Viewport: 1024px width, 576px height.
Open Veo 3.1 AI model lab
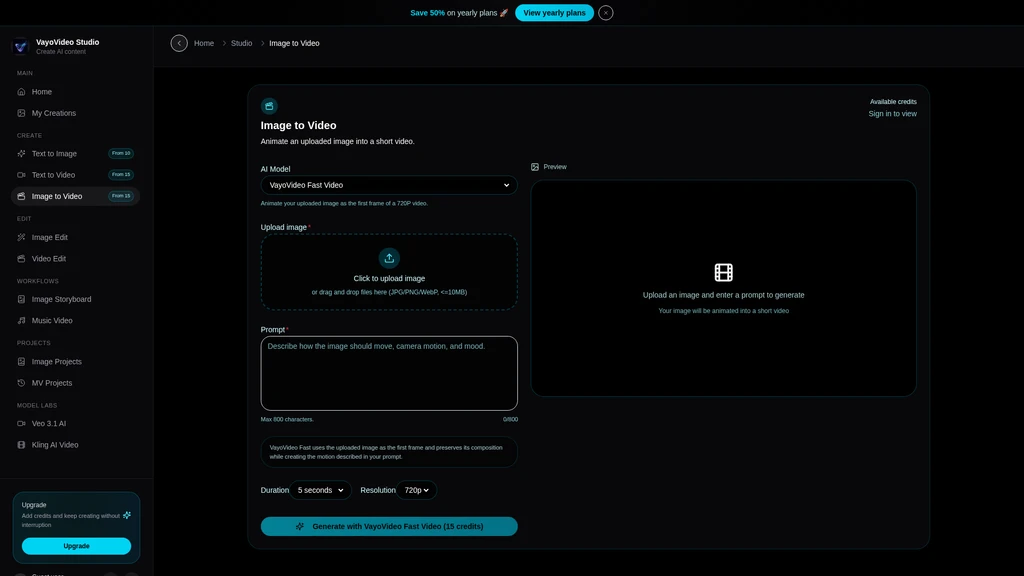point(75,424)
